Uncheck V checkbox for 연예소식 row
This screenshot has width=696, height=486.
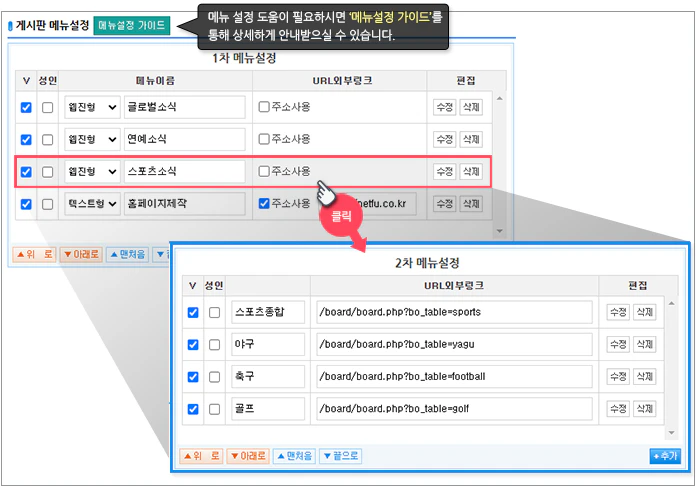(x=26, y=140)
